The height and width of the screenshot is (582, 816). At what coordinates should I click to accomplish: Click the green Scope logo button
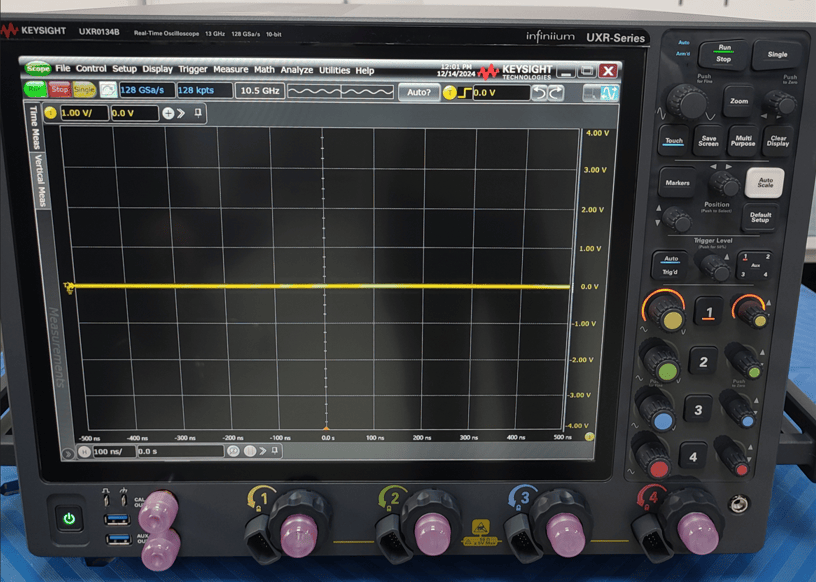37,68
